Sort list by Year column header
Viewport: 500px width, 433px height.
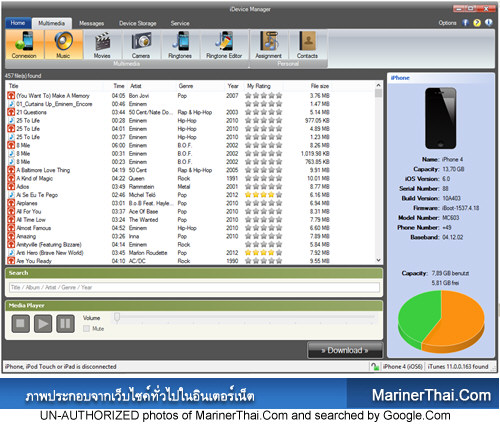[233, 86]
